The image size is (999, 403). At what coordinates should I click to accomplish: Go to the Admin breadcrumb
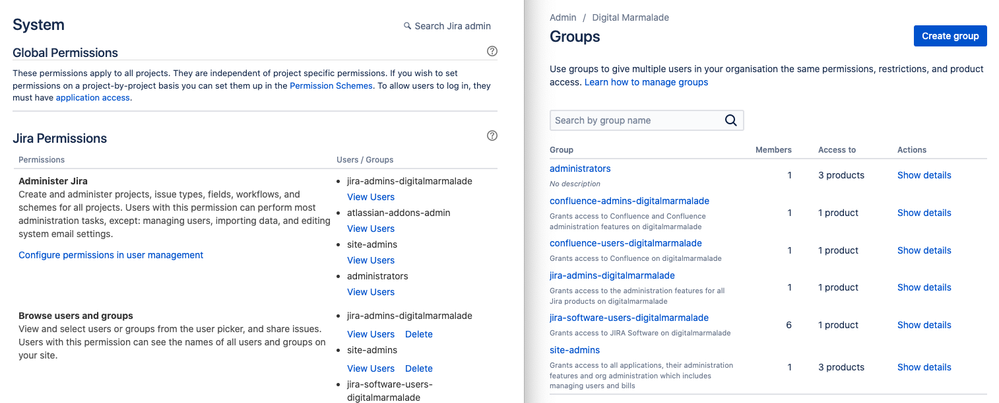(563, 18)
